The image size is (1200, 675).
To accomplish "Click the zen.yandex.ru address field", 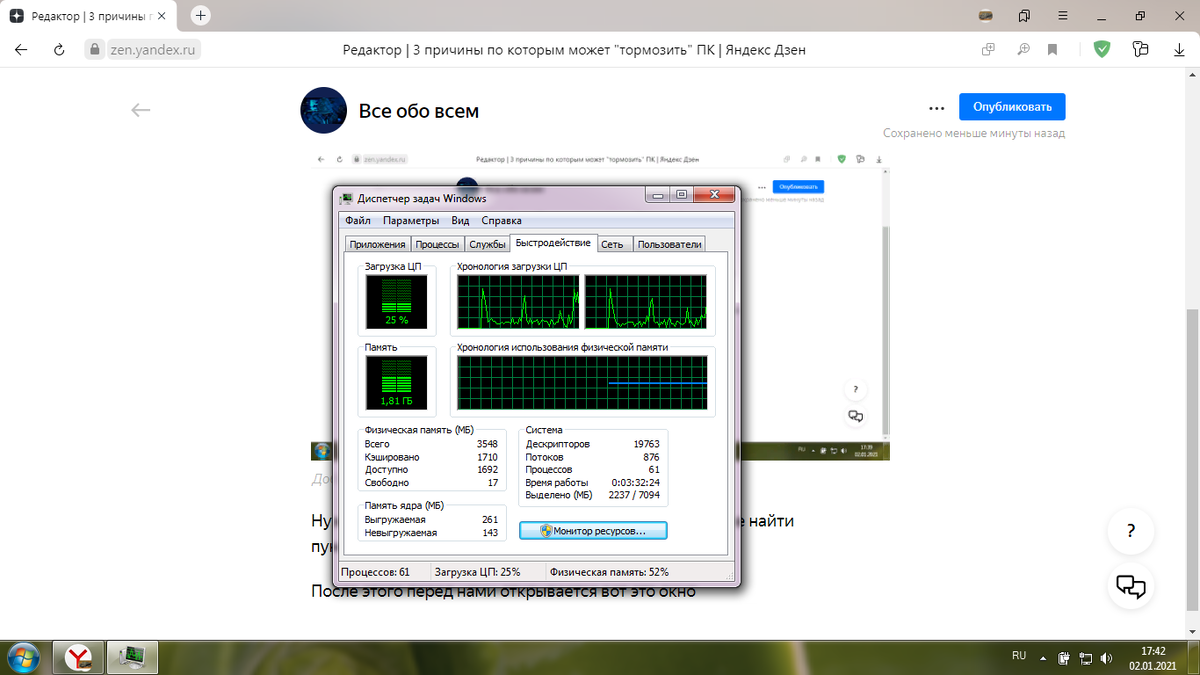I will [x=155, y=49].
